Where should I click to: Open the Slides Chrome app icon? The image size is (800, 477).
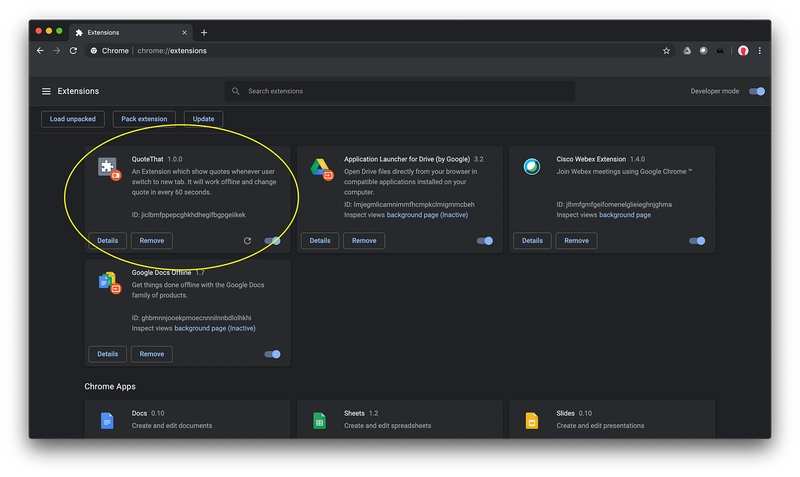point(532,421)
